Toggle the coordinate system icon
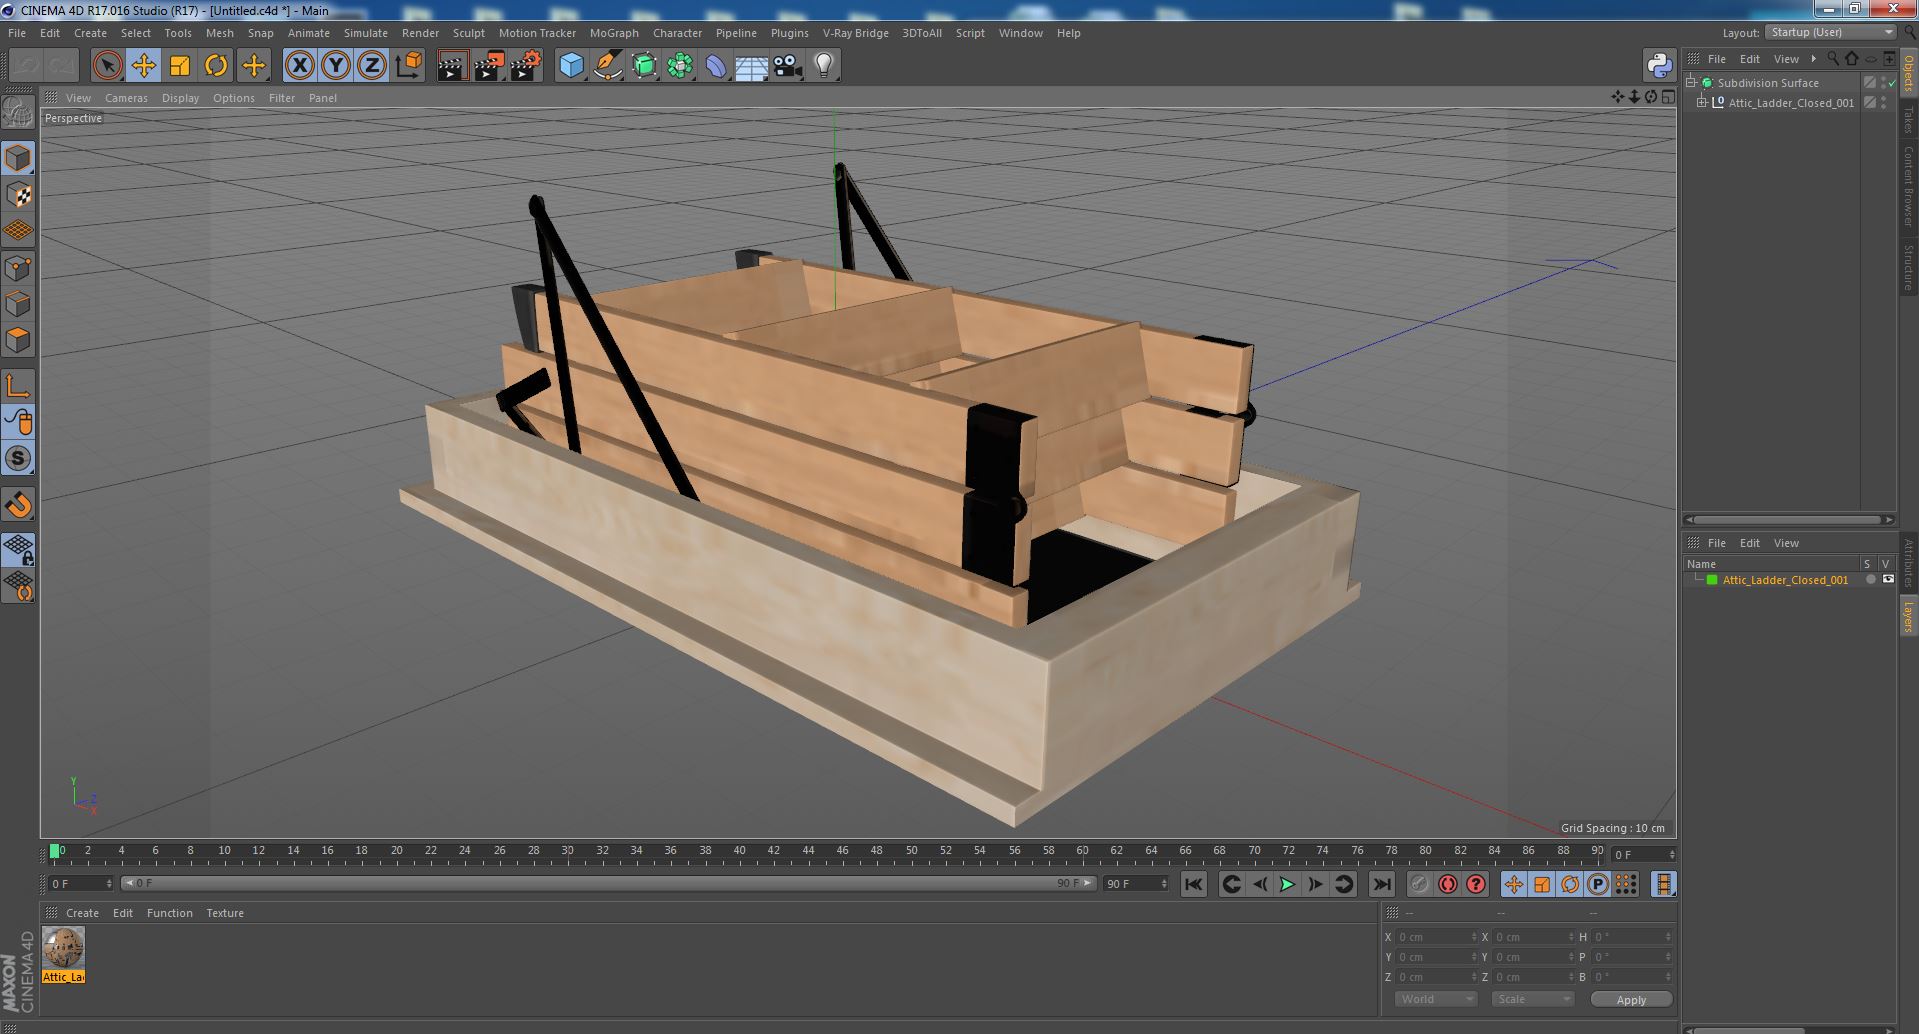The image size is (1919, 1034). coord(409,66)
